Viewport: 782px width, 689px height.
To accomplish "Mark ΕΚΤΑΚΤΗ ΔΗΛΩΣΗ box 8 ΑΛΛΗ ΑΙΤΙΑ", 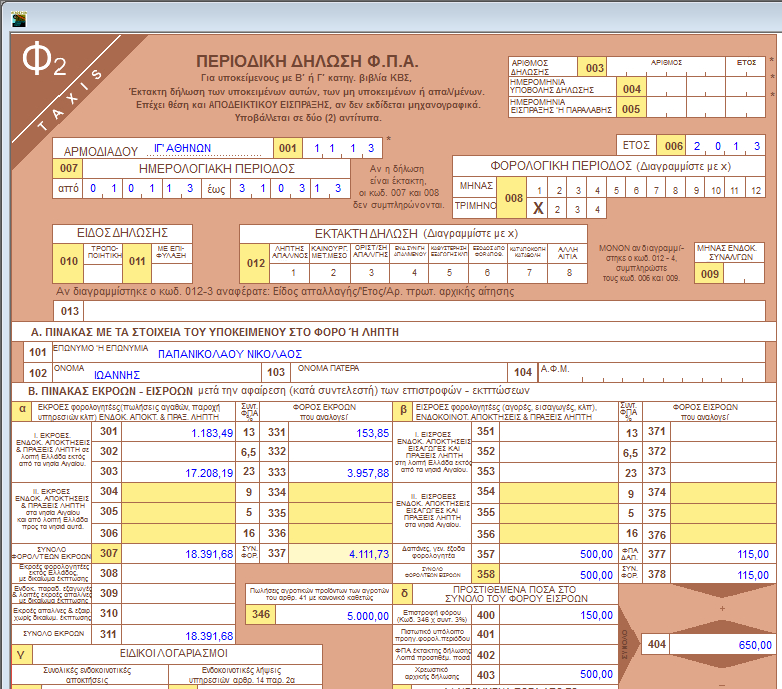I will pos(567,273).
